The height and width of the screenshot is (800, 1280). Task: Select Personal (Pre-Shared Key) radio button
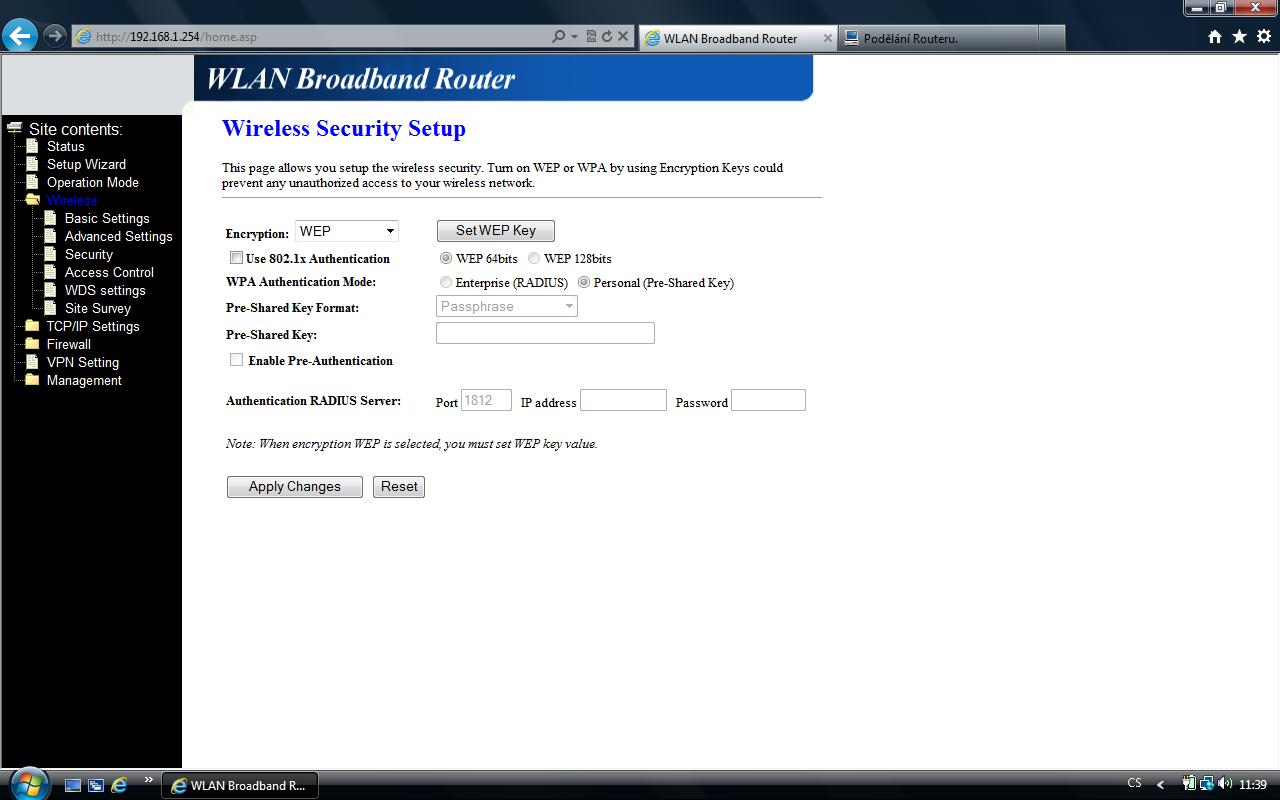(x=584, y=282)
